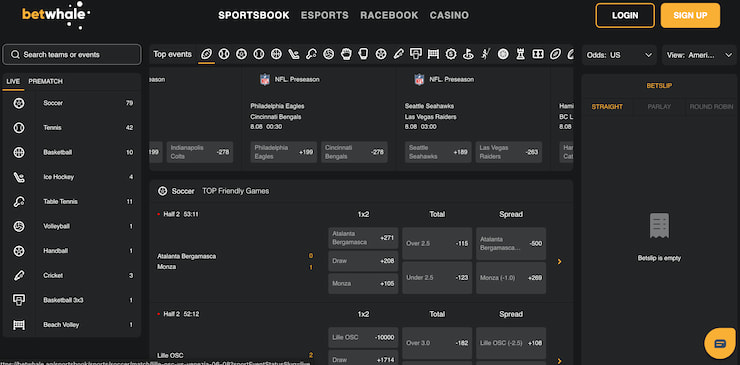The image size is (740, 365).
Task: Open Soccer in the live sports sidebar
Action: (72, 103)
